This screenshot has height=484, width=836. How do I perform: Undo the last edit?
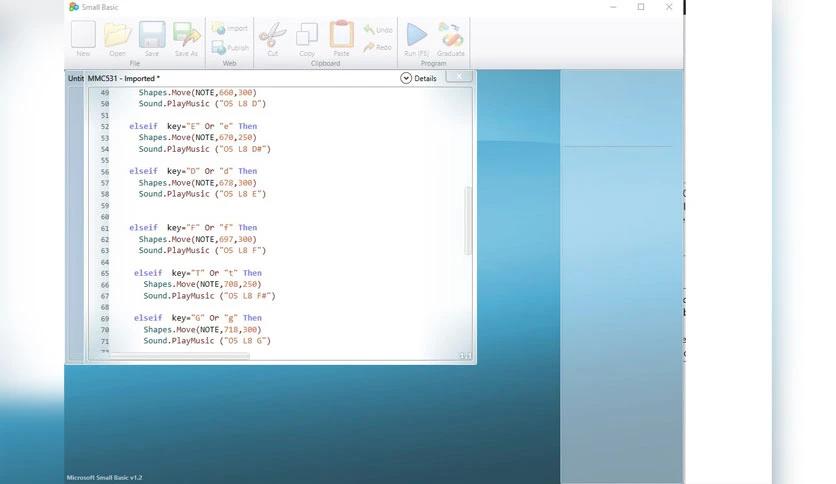click(x=377, y=30)
